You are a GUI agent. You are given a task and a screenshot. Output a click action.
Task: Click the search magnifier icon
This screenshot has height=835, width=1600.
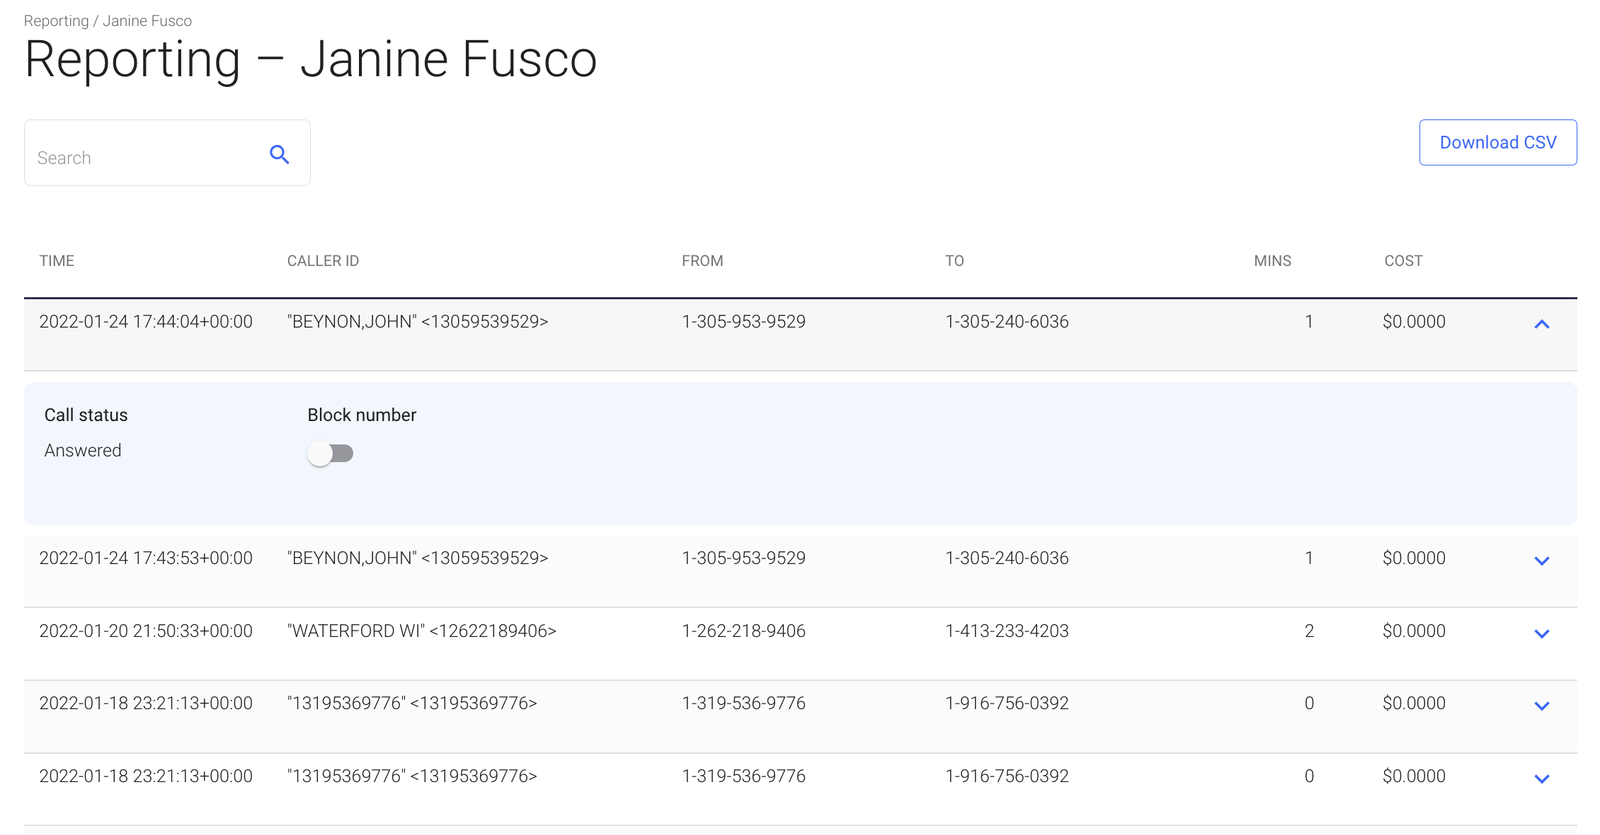(279, 155)
